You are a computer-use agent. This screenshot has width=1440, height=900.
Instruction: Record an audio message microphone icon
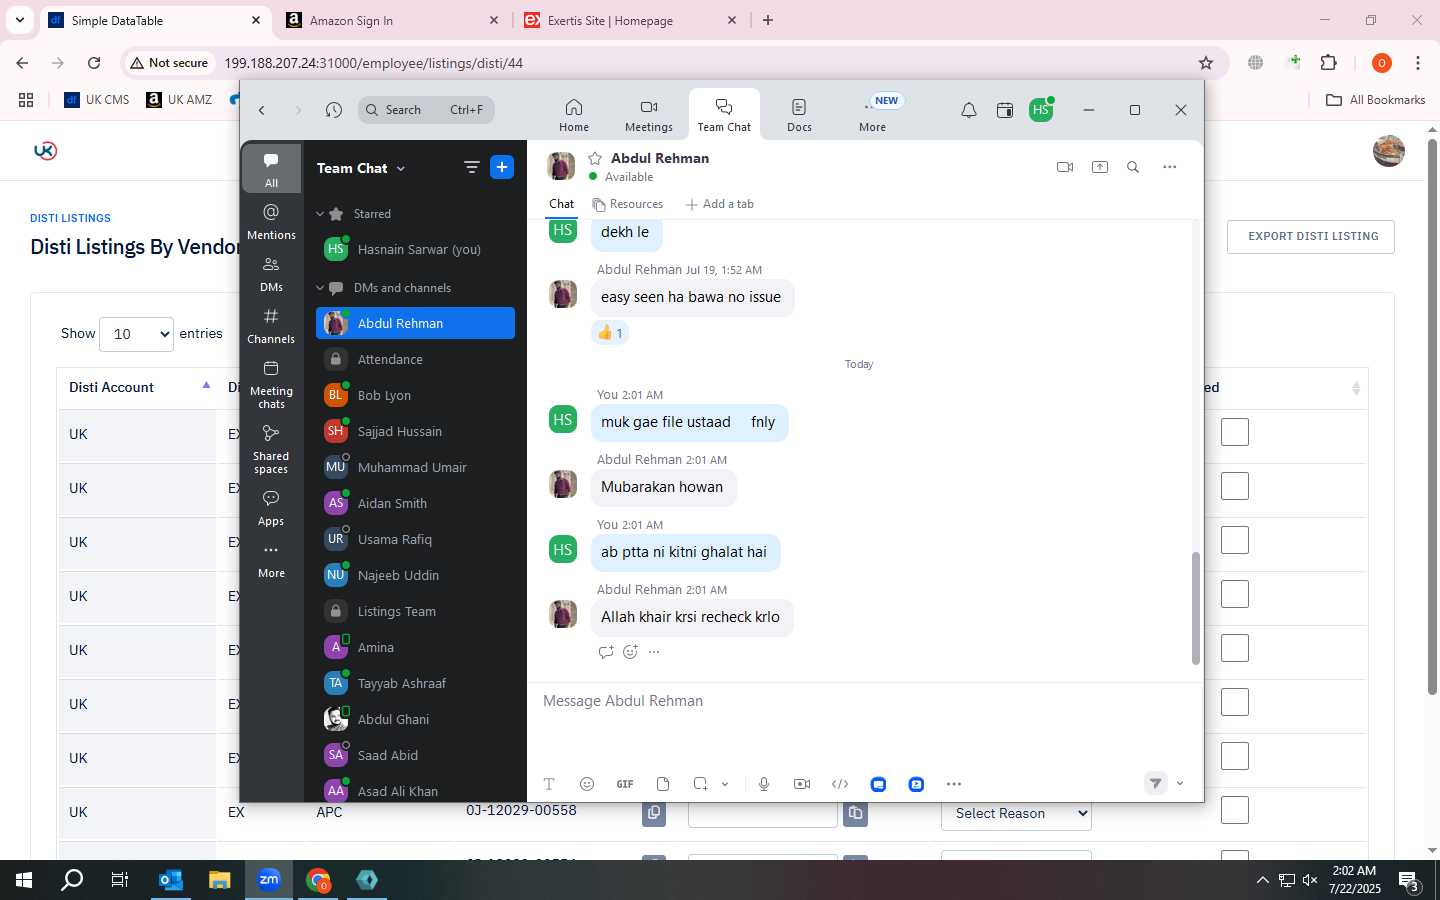pos(764,784)
